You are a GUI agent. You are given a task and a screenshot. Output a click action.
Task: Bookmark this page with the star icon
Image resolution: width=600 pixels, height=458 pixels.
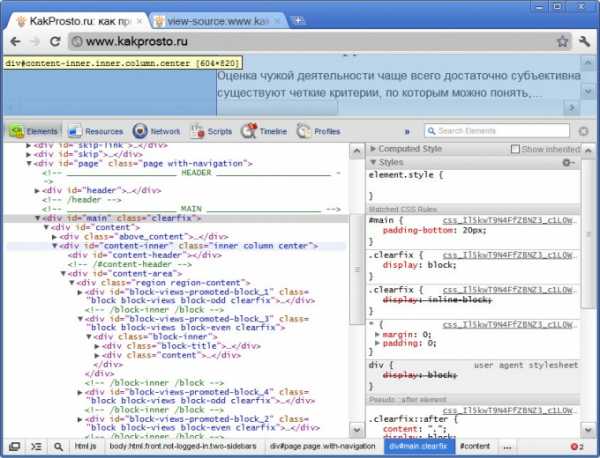(x=561, y=42)
